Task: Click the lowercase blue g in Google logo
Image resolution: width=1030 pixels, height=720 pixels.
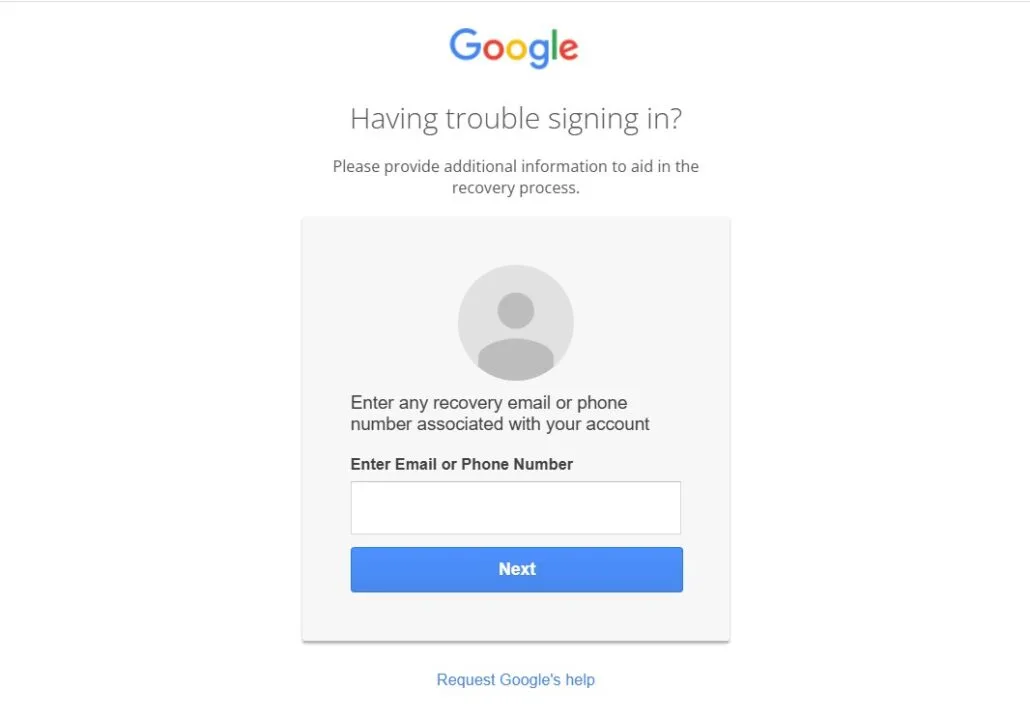Action: (539, 53)
